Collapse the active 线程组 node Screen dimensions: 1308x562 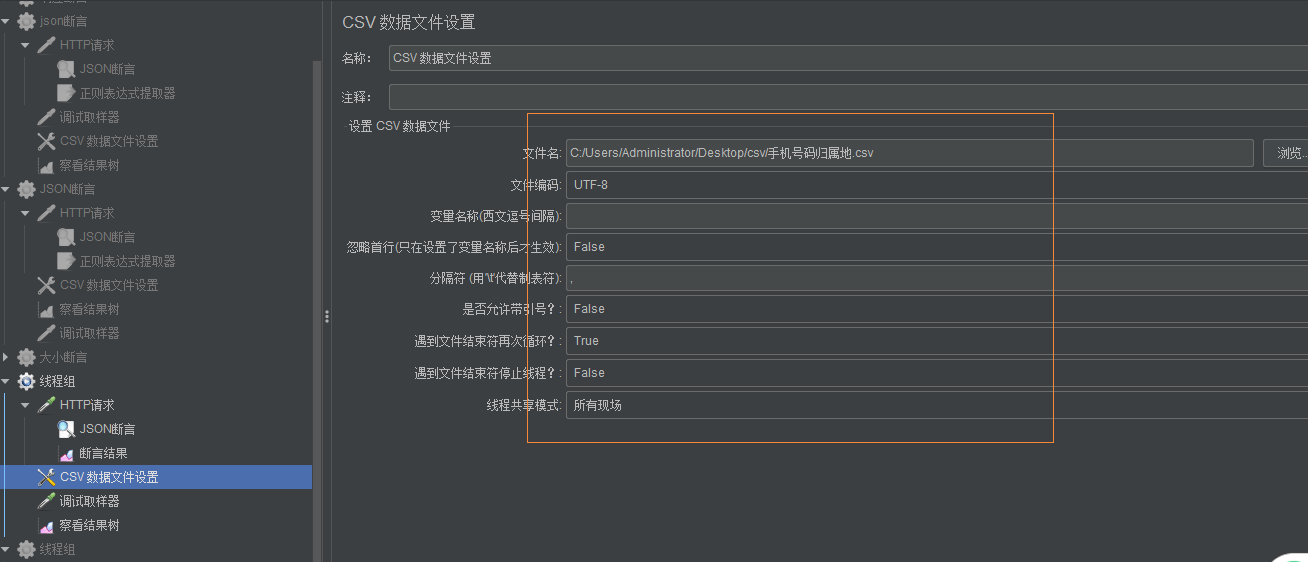click(6, 381)
